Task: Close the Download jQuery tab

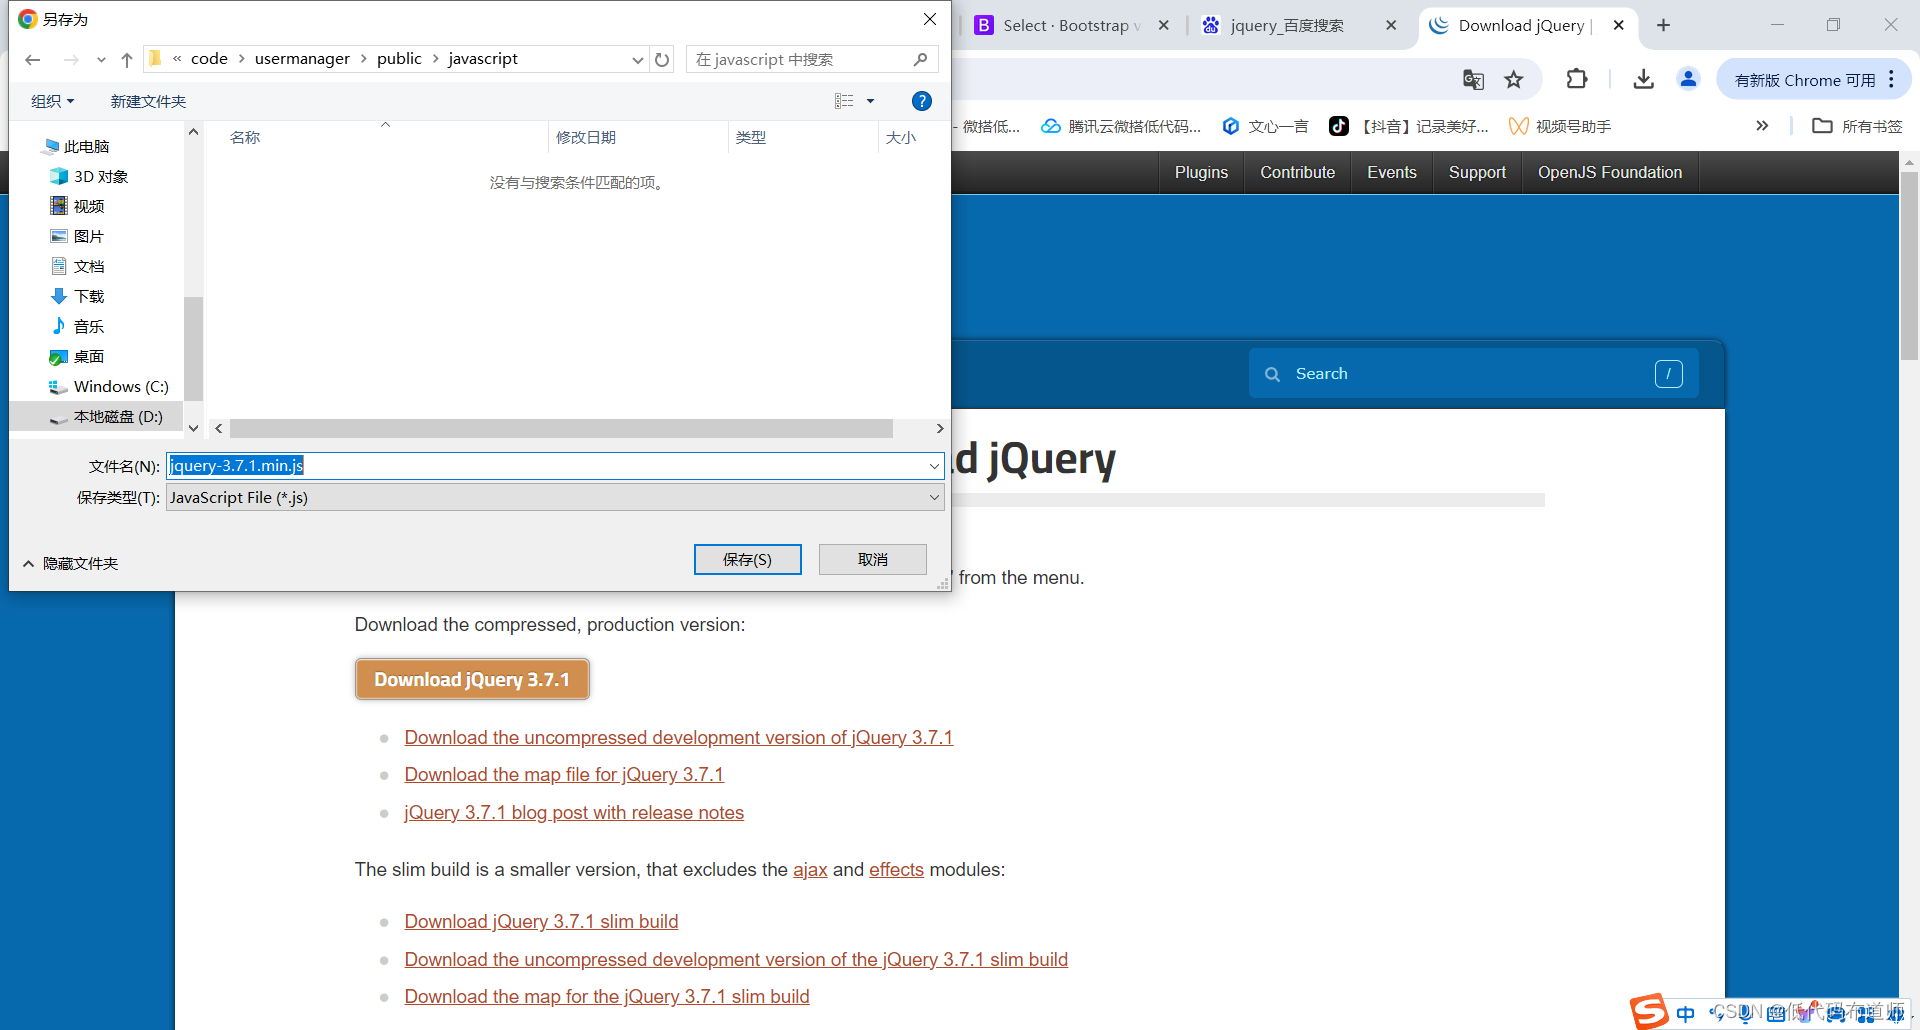Action: [1619, 25]
